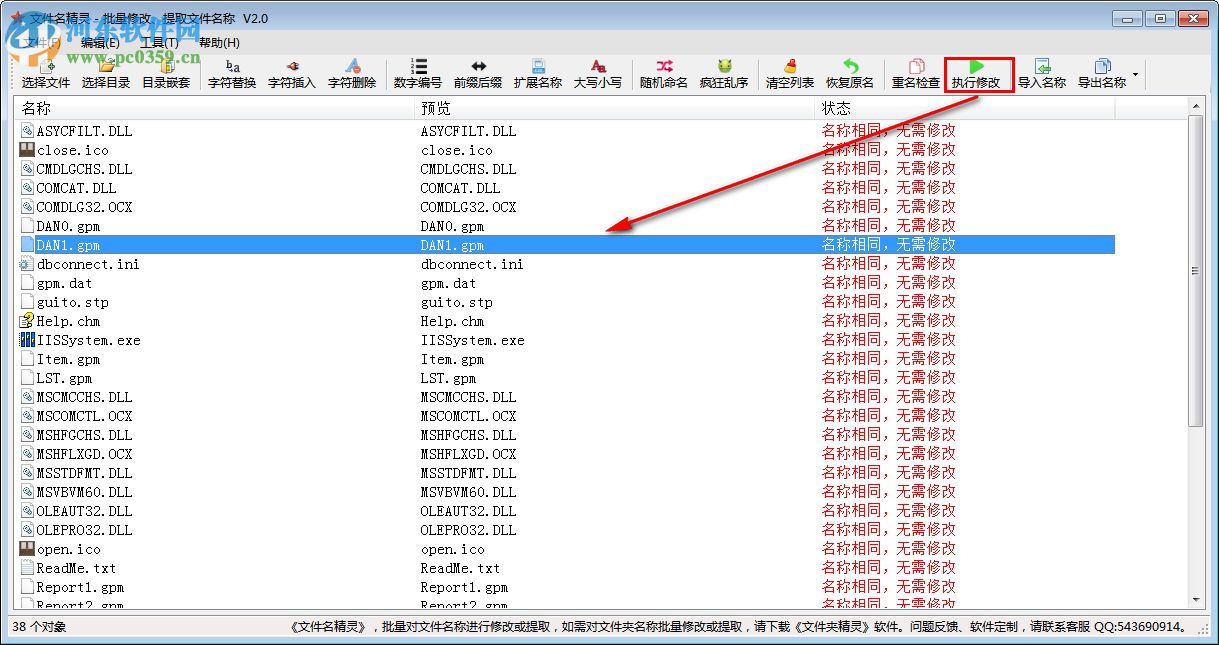Select ReadMe.txt in the name column
Screen dimensions: 1219x645
76,568
